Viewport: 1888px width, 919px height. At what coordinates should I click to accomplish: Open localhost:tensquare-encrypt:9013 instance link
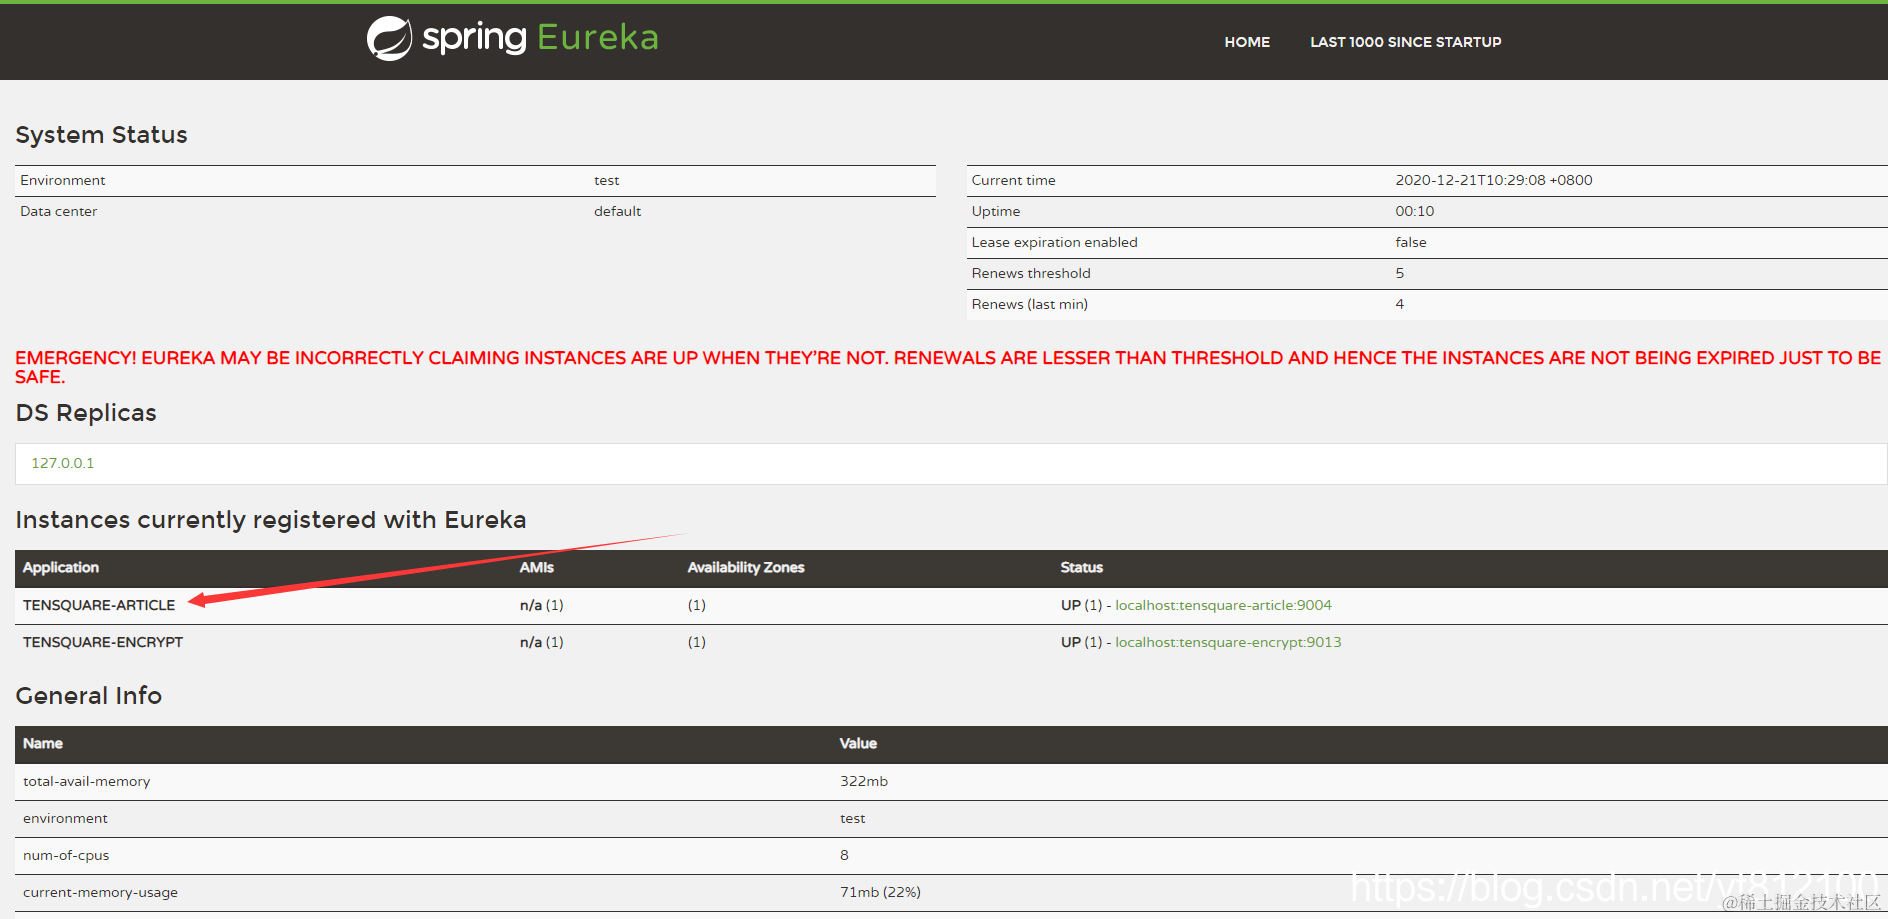(1228, 642)
